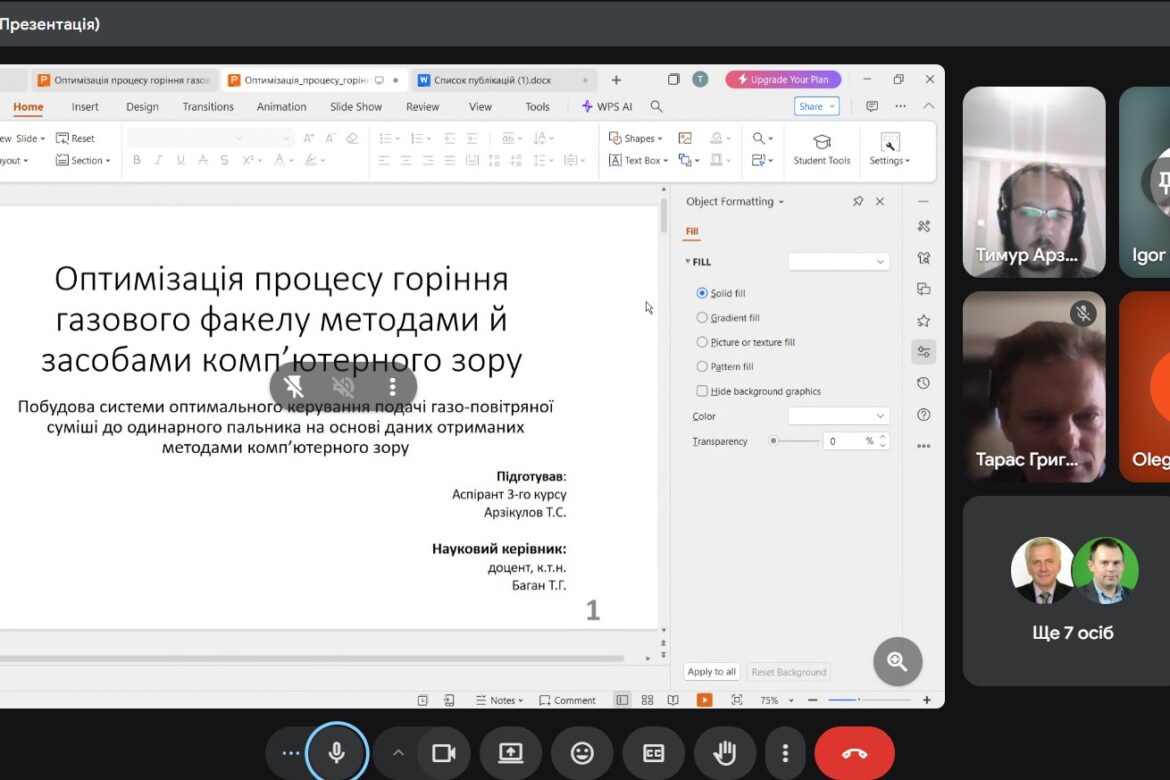Click Upgrade Your Plan button
Image resolution: width=1170 pixels, height=780 pixels.
click(x=783, y=80)
